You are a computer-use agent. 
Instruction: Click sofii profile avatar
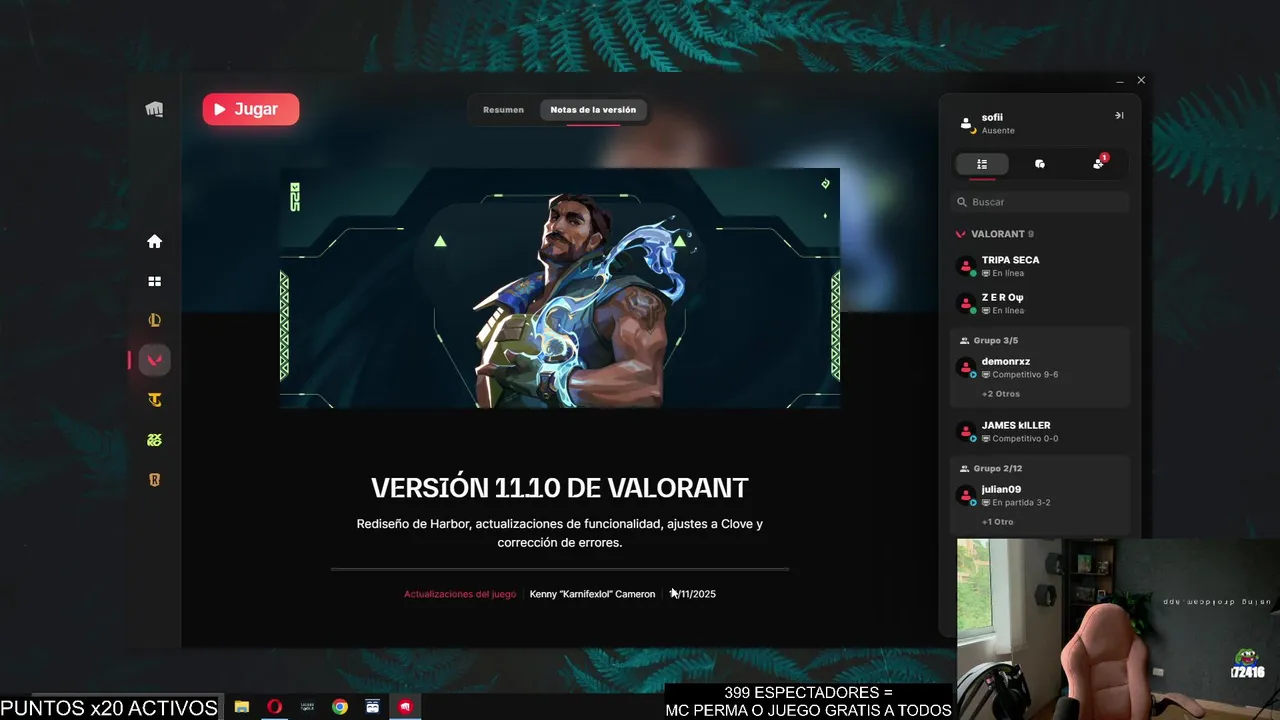[x=966, y=124]
